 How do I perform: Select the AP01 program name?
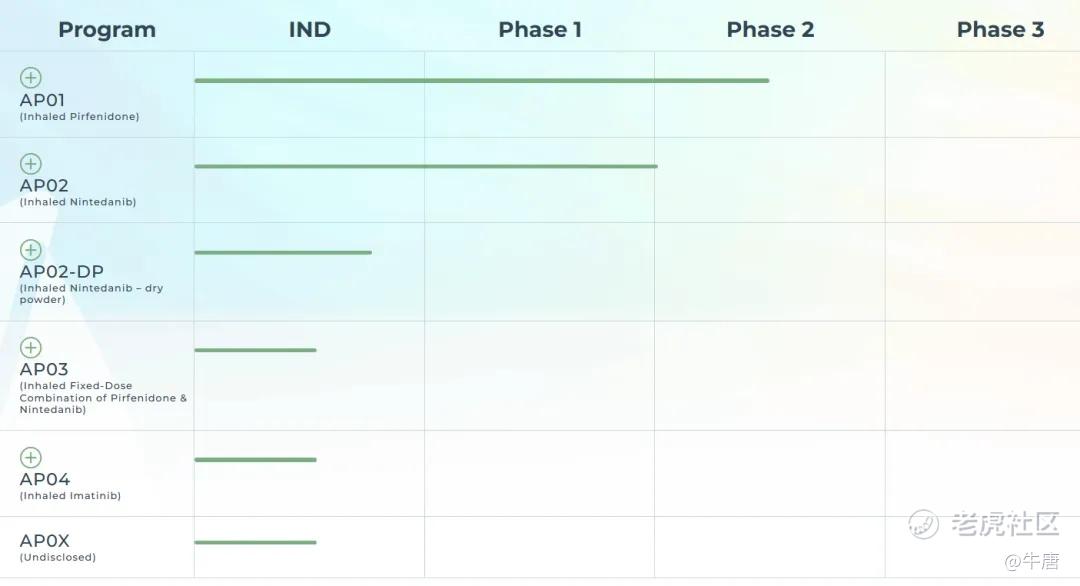(x=42, y=101)
